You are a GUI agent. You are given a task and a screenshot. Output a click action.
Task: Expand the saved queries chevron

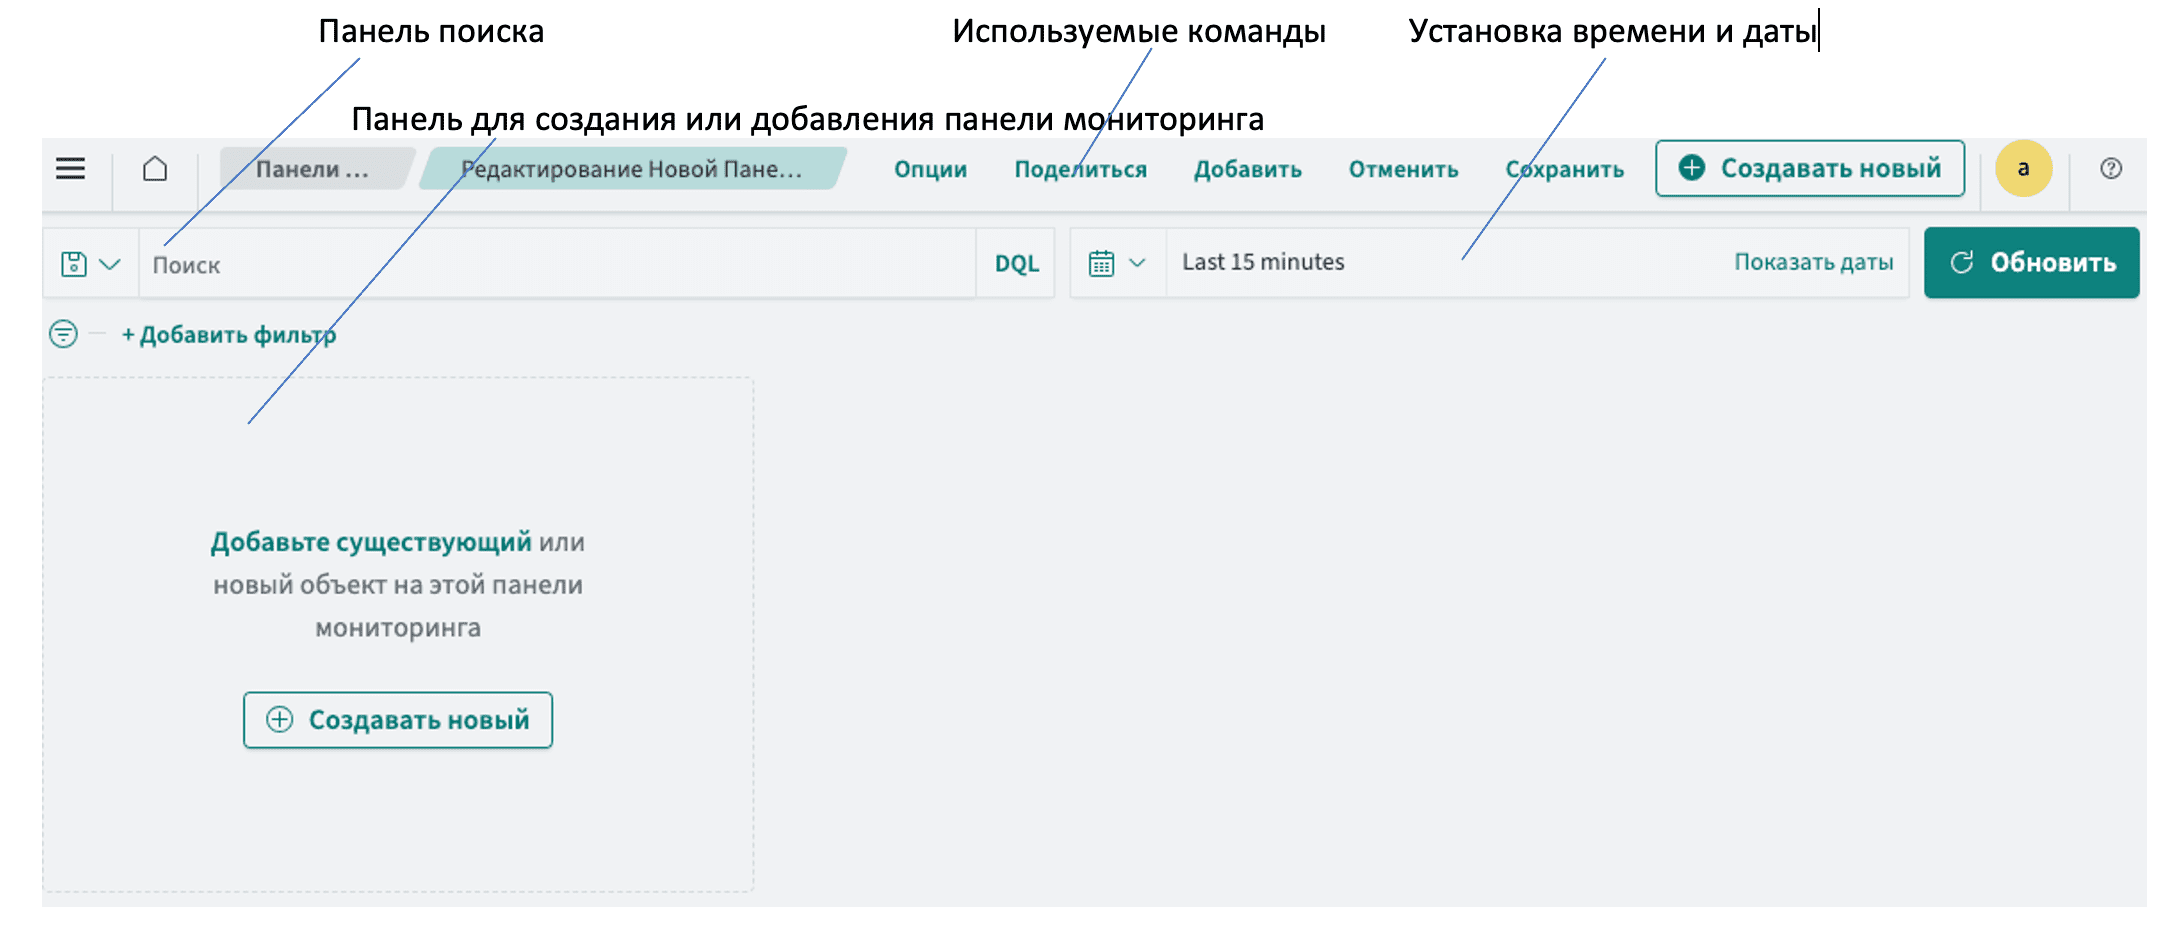tap(110, 264)
